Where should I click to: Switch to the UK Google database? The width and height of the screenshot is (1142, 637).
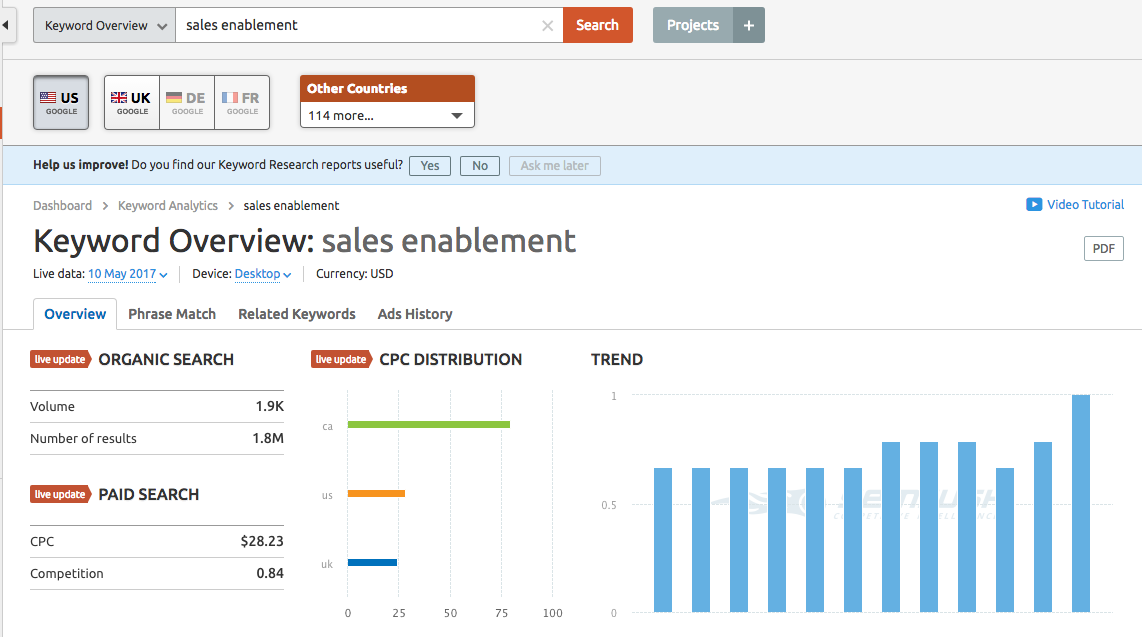(x=131, y=103)
